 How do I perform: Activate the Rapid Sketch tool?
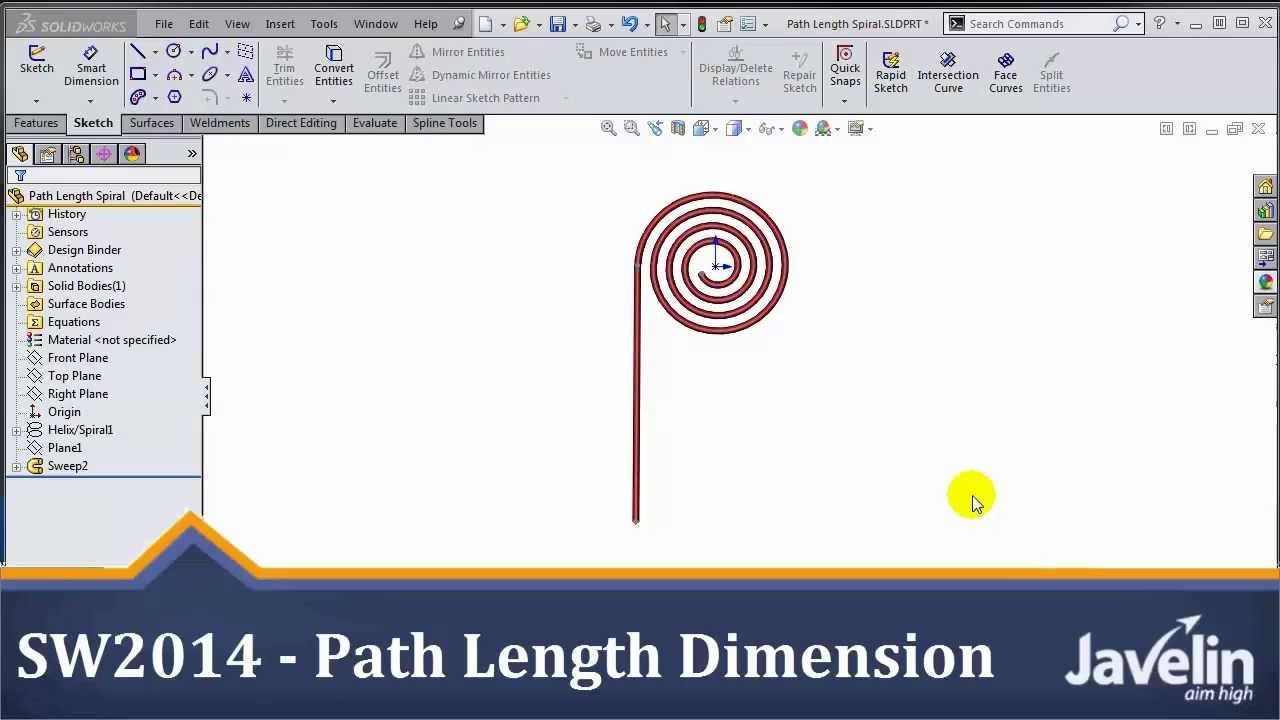[890, 73]
